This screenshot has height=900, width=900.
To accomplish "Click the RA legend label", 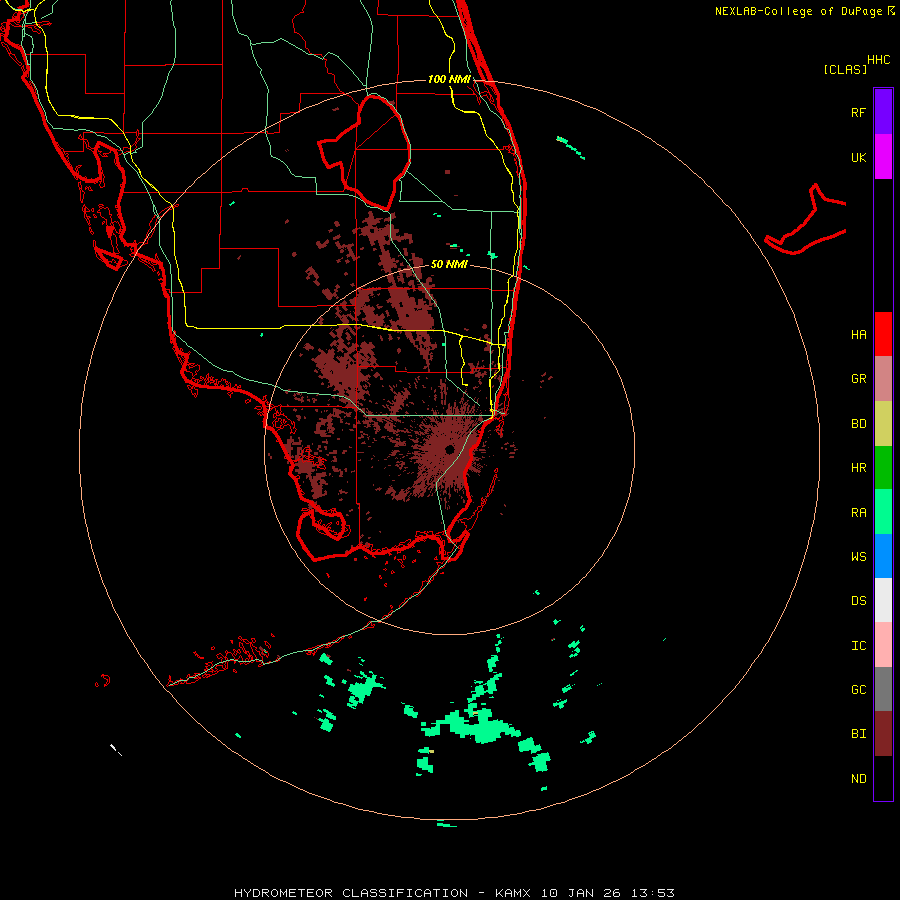I will pos(858,513).
